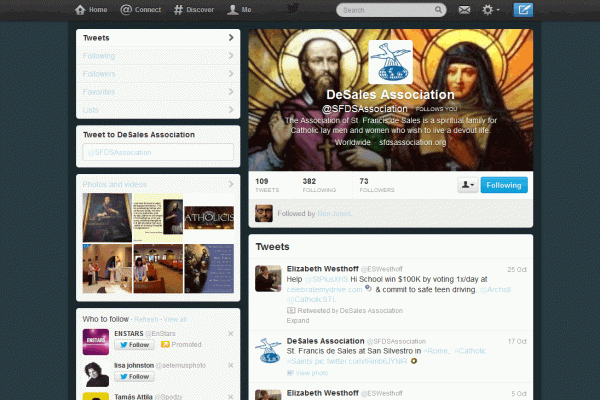Open church altar ceremony photo thumbnail
Screen dimensions: 600x400
pyautogui.click(x=107, y=268)
